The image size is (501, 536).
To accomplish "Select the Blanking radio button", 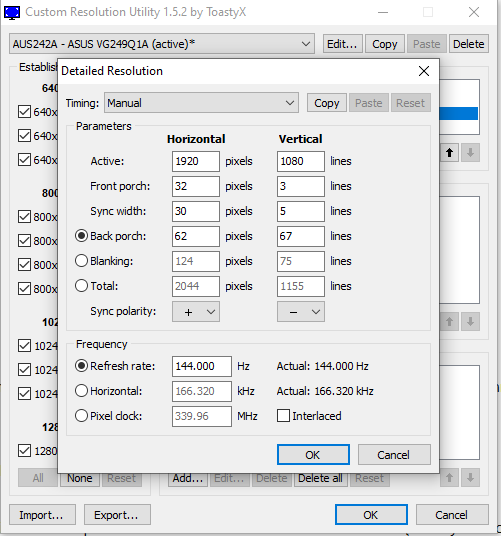I will click(81, 261).
